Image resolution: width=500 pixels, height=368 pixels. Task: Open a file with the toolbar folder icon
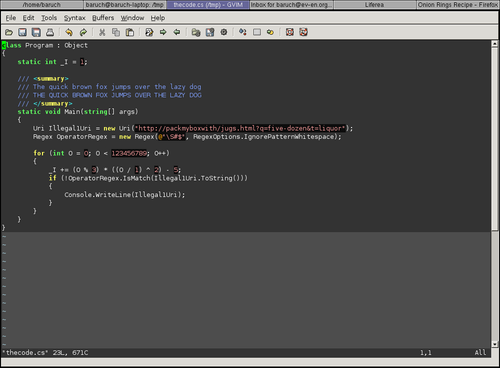(x=9, y=32)
